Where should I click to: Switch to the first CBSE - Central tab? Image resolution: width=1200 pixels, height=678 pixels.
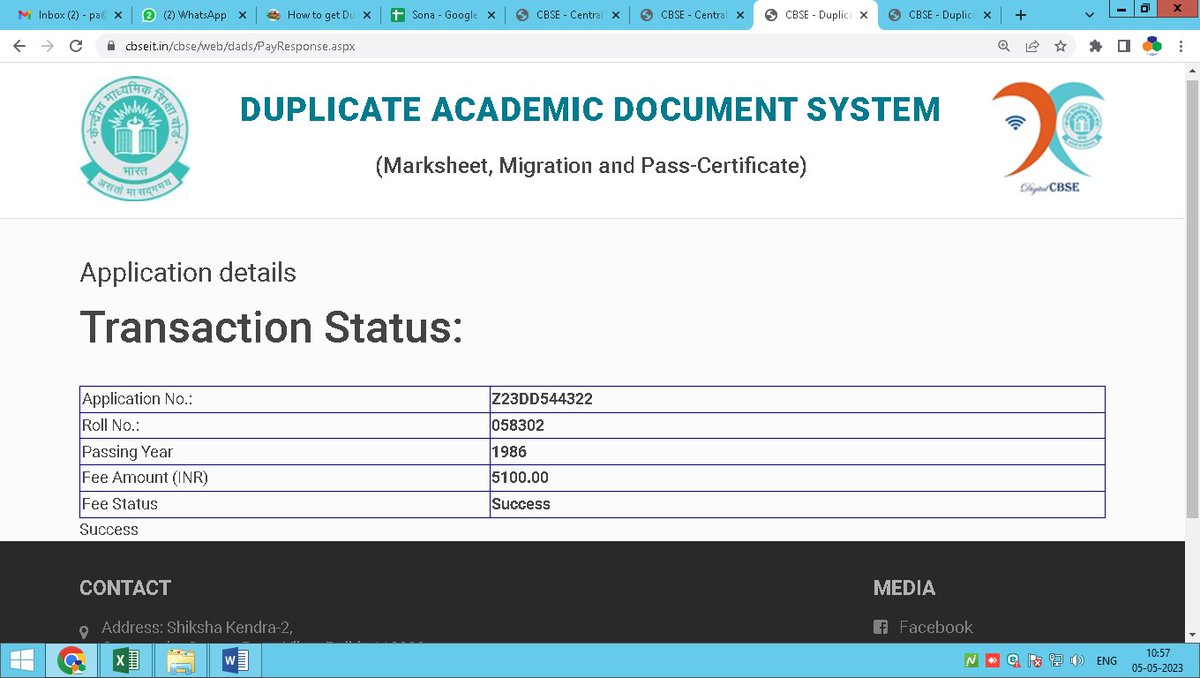coord(567,15)
